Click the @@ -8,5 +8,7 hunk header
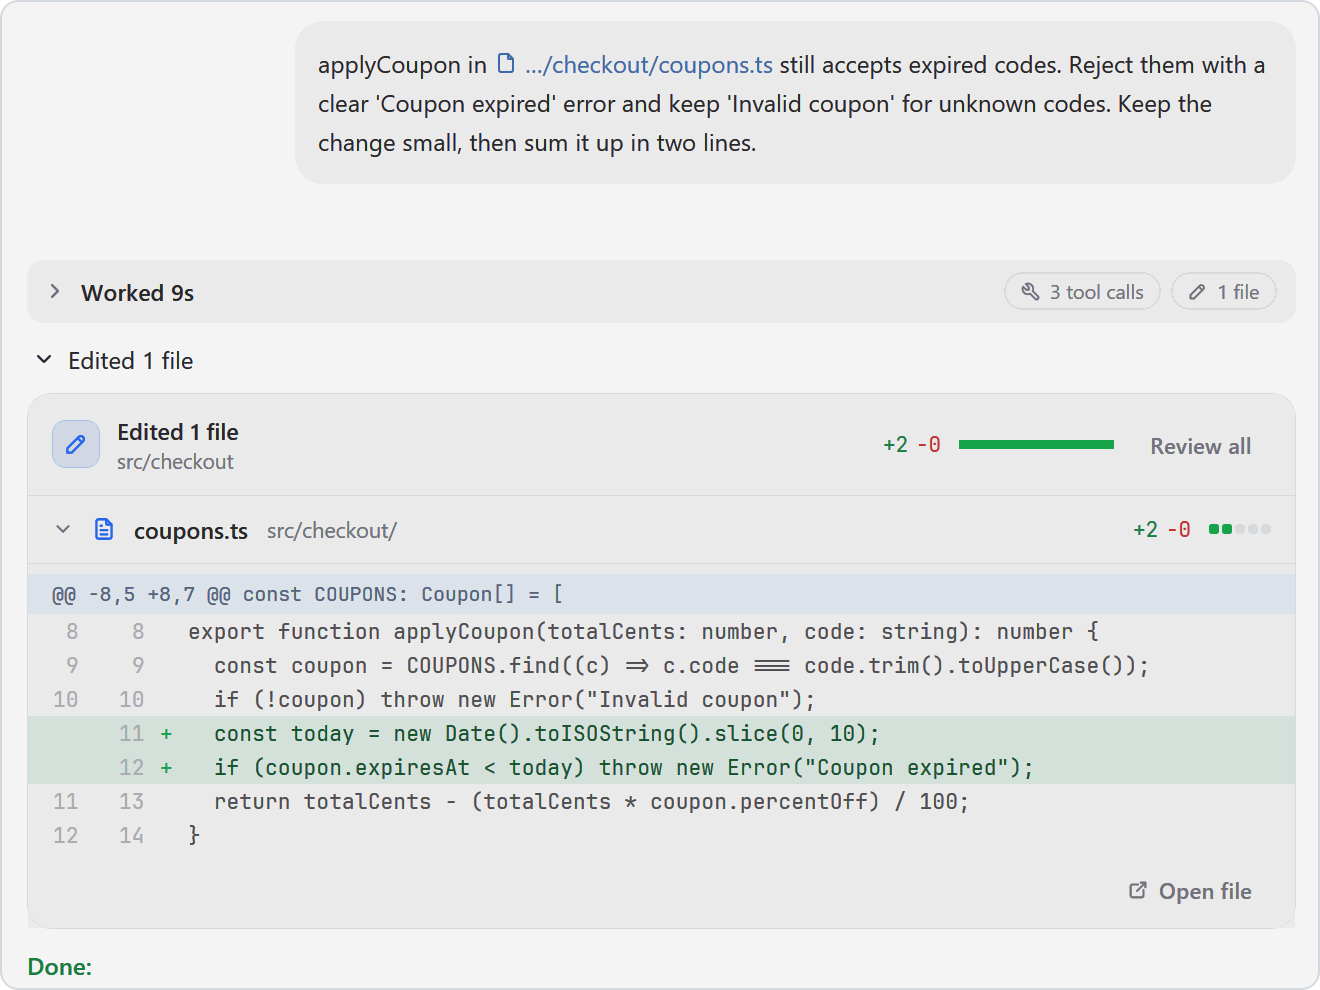Screen dimensions: 1320x990 click(661, 595)
